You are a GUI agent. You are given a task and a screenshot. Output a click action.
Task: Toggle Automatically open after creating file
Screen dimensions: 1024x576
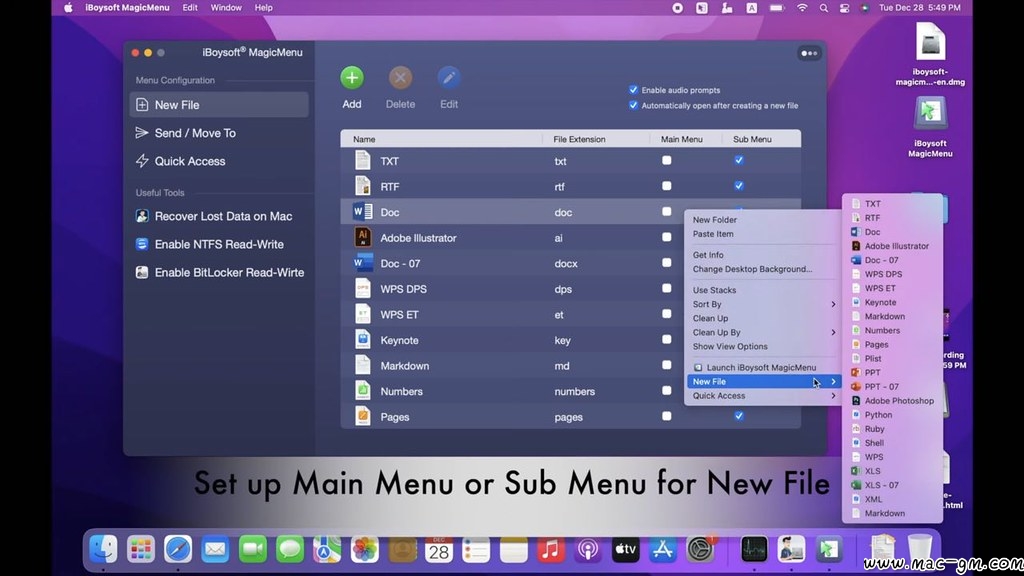tap(633, 105)
